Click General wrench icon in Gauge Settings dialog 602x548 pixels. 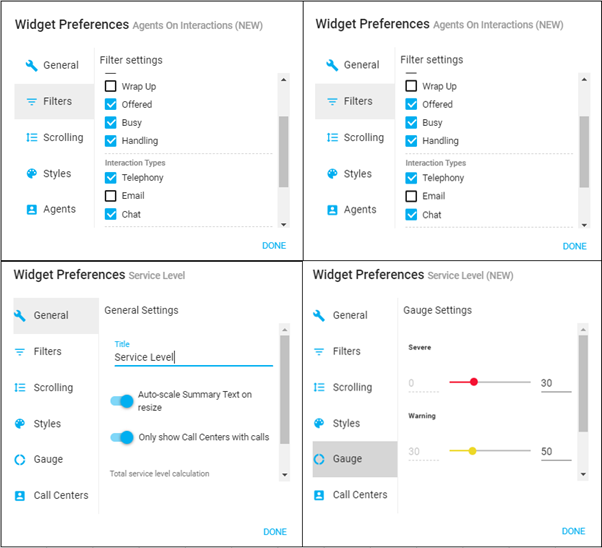pos(319,315)
